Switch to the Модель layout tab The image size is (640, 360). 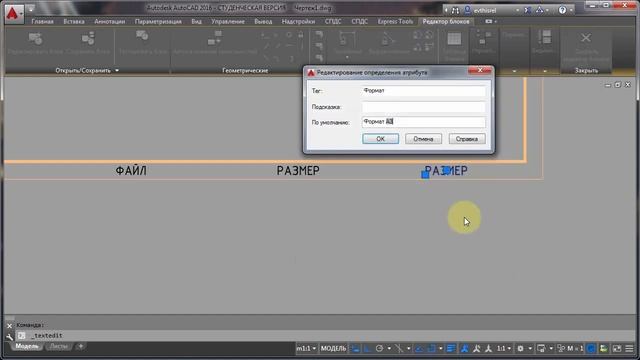click(27, 347)
